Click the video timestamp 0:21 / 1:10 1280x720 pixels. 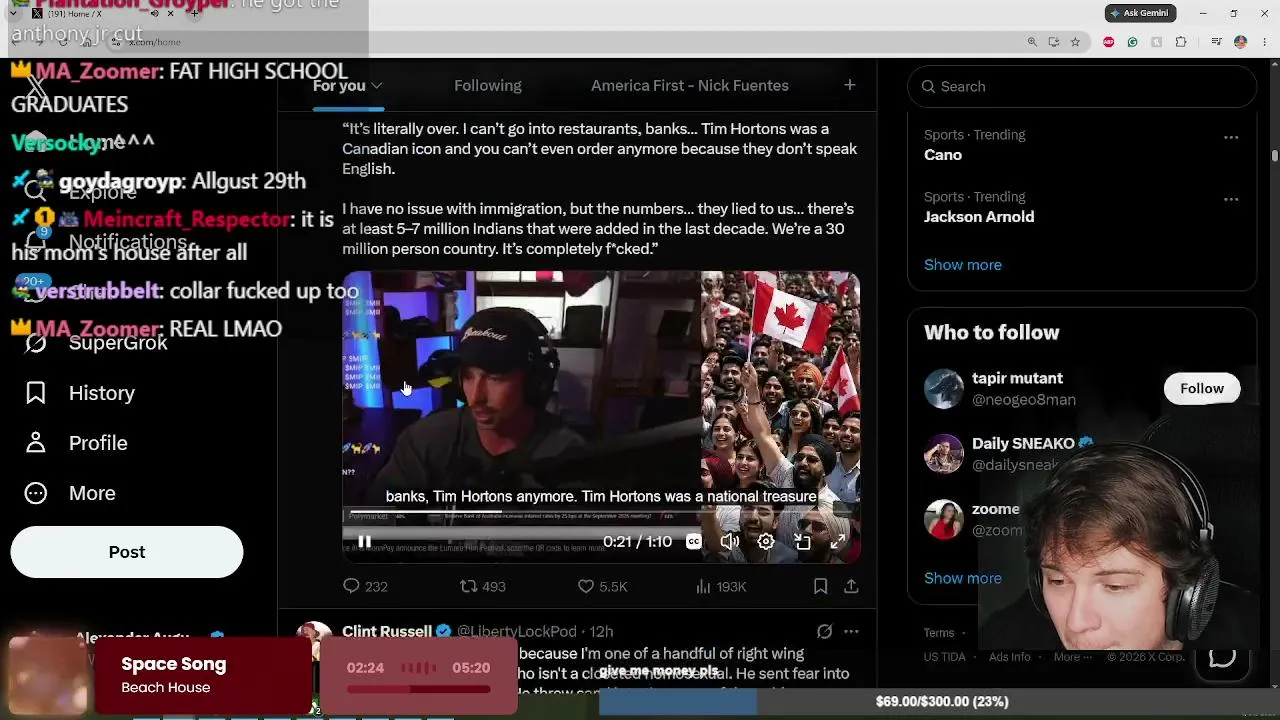(x=637, y=542)
